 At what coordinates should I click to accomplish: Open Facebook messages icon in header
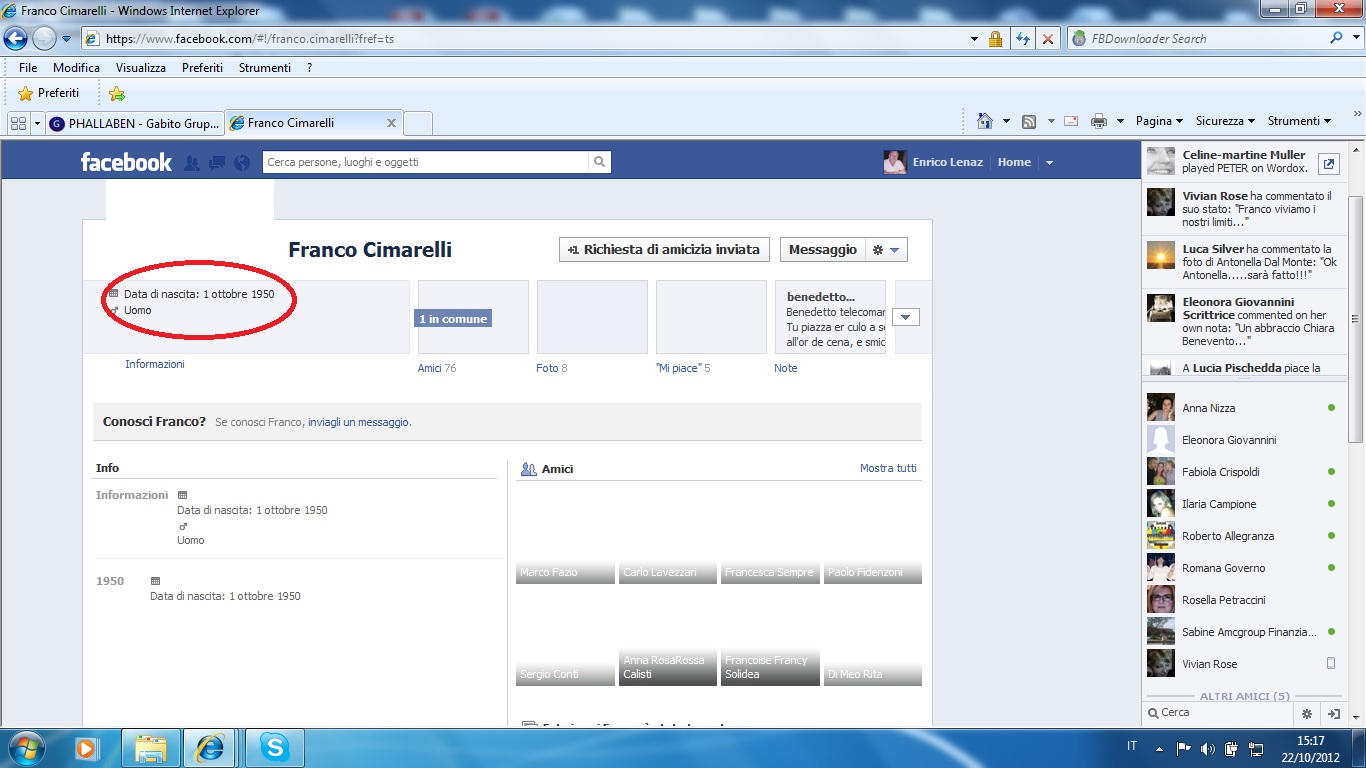(x=217, y=163)
